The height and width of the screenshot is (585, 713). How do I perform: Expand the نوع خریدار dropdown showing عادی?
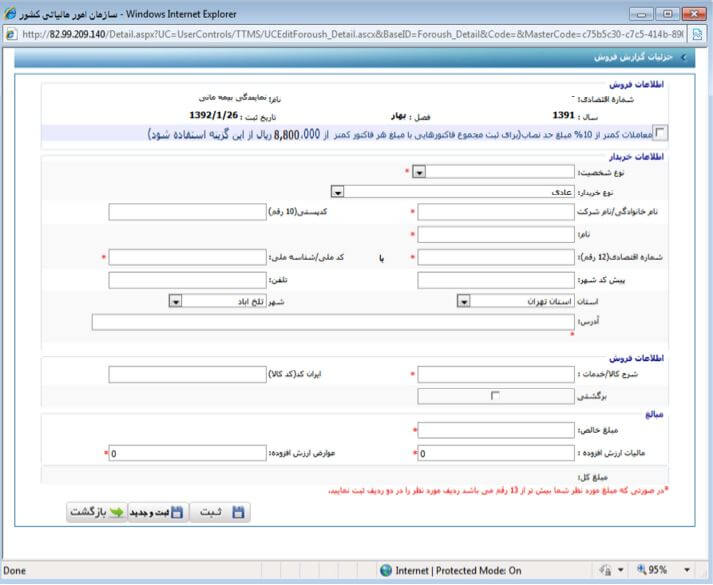coord(337,192)
